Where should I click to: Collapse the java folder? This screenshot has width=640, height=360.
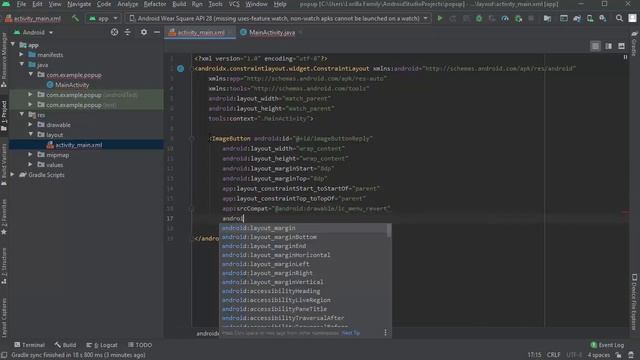[x=22, y=64]
